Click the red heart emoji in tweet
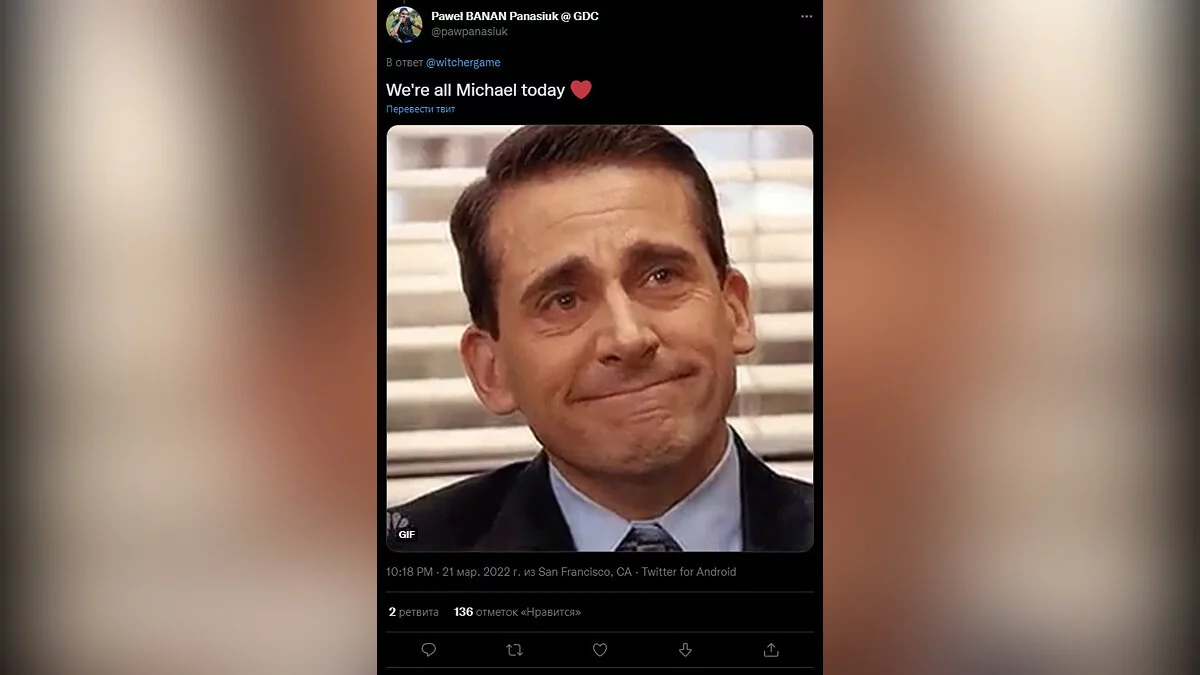This screenshot has height=675, width=1200. (581, 90)
